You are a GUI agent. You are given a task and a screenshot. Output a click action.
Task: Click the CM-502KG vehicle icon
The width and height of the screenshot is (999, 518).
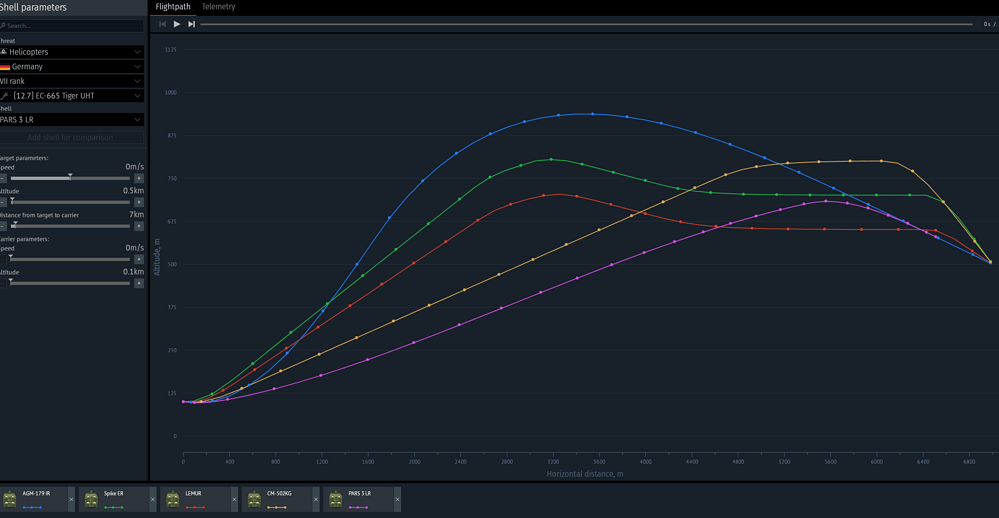click(x=254, y=500)
